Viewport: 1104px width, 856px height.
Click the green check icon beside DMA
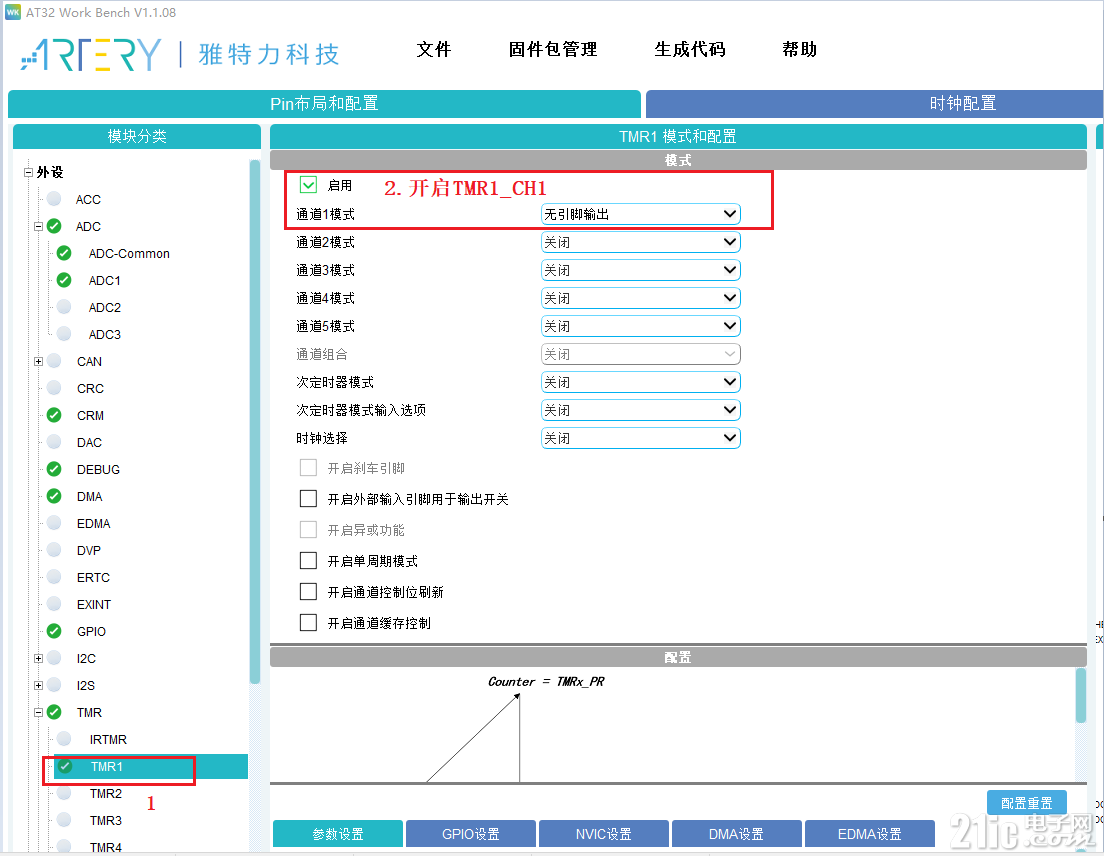54,496
